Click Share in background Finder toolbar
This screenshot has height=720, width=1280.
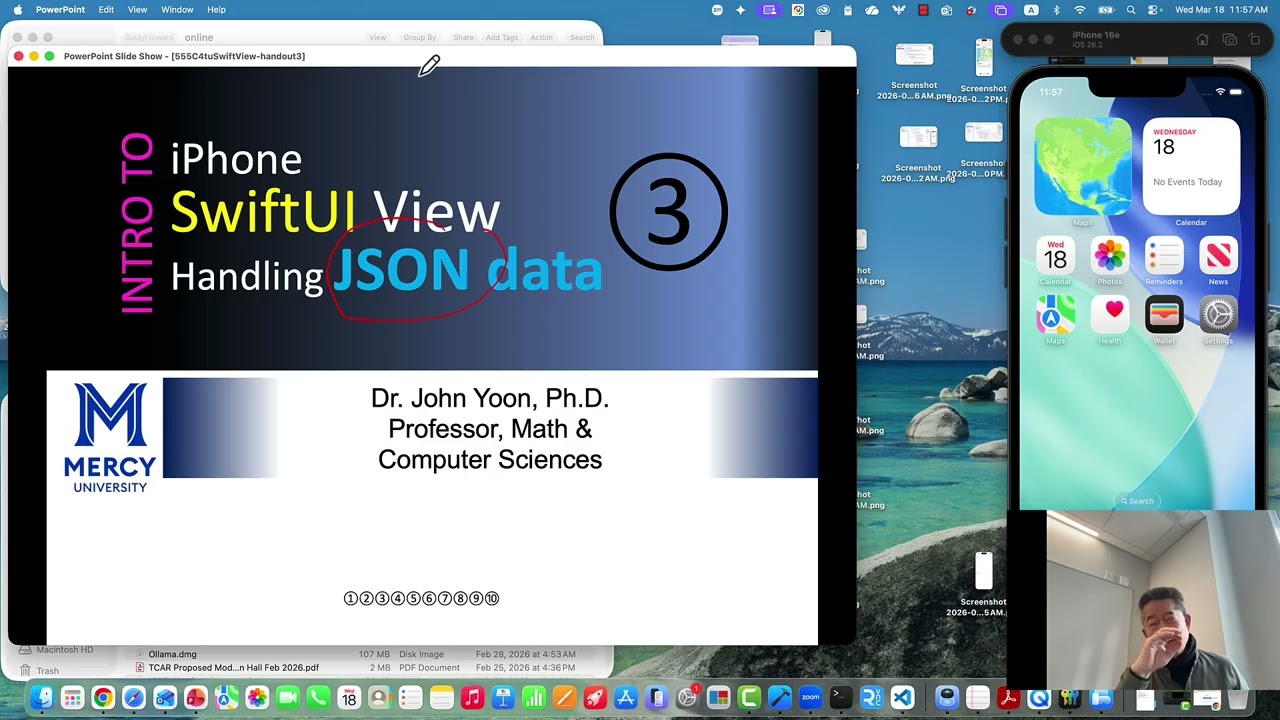[463, 38]
